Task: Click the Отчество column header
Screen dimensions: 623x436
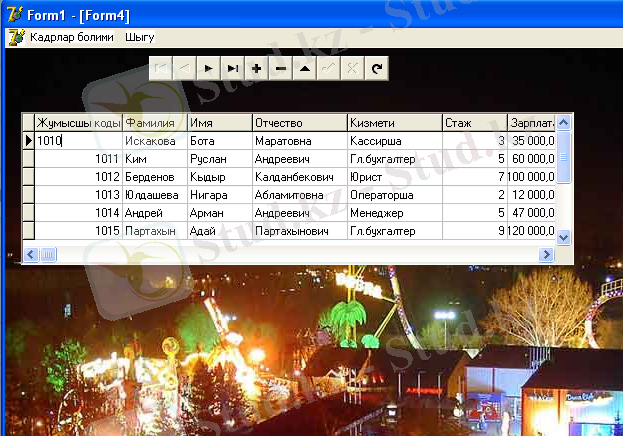Action: coord(300,123)
